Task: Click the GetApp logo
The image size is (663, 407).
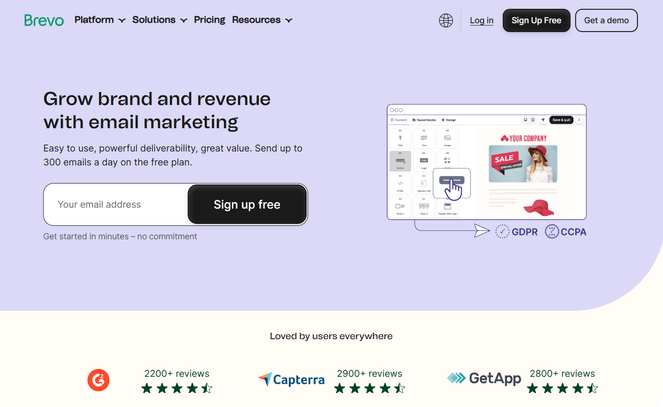Action: point(484,379)
